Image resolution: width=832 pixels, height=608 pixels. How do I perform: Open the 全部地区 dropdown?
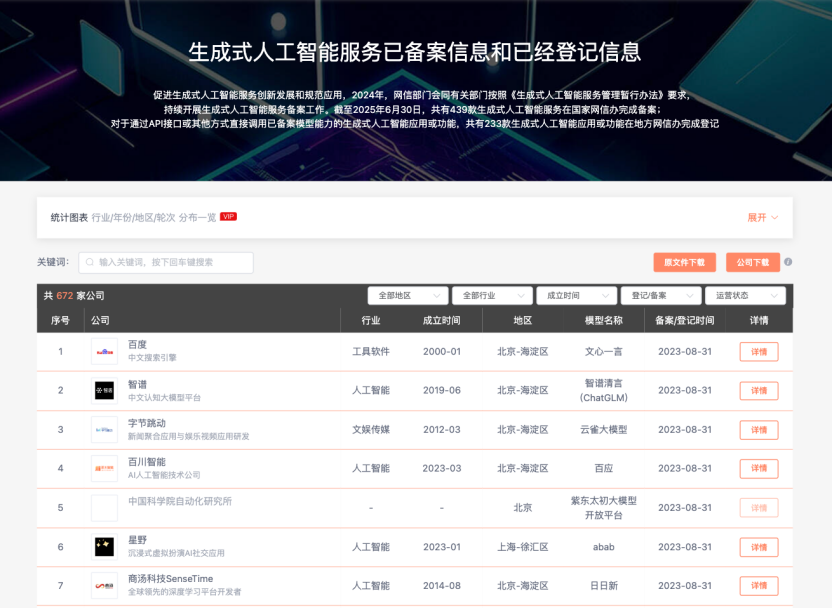[x=408, y=296]
